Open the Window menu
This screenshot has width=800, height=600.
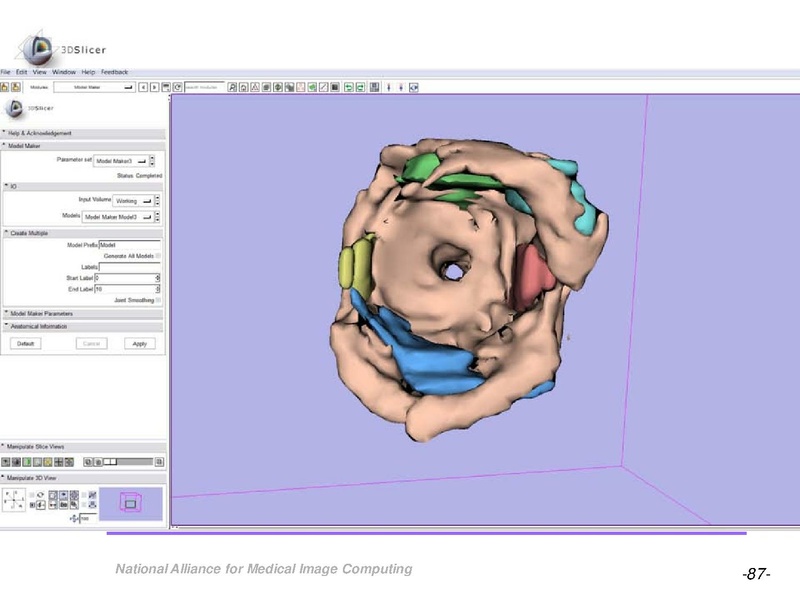click(64, 72)
